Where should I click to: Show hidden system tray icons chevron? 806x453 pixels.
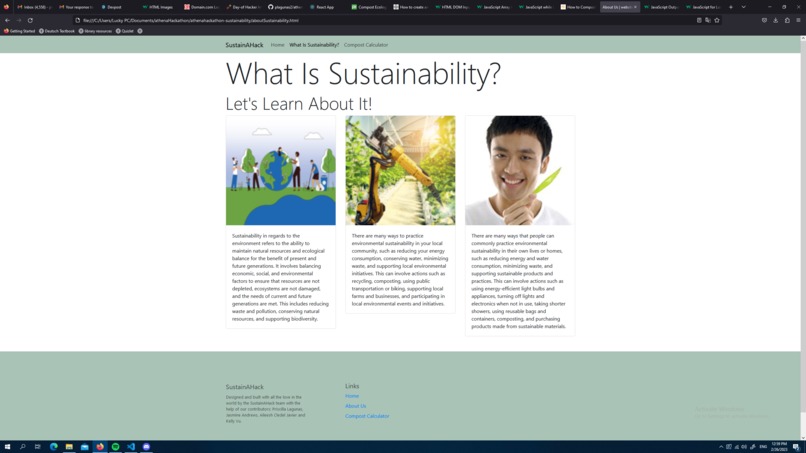click(721, 447)
